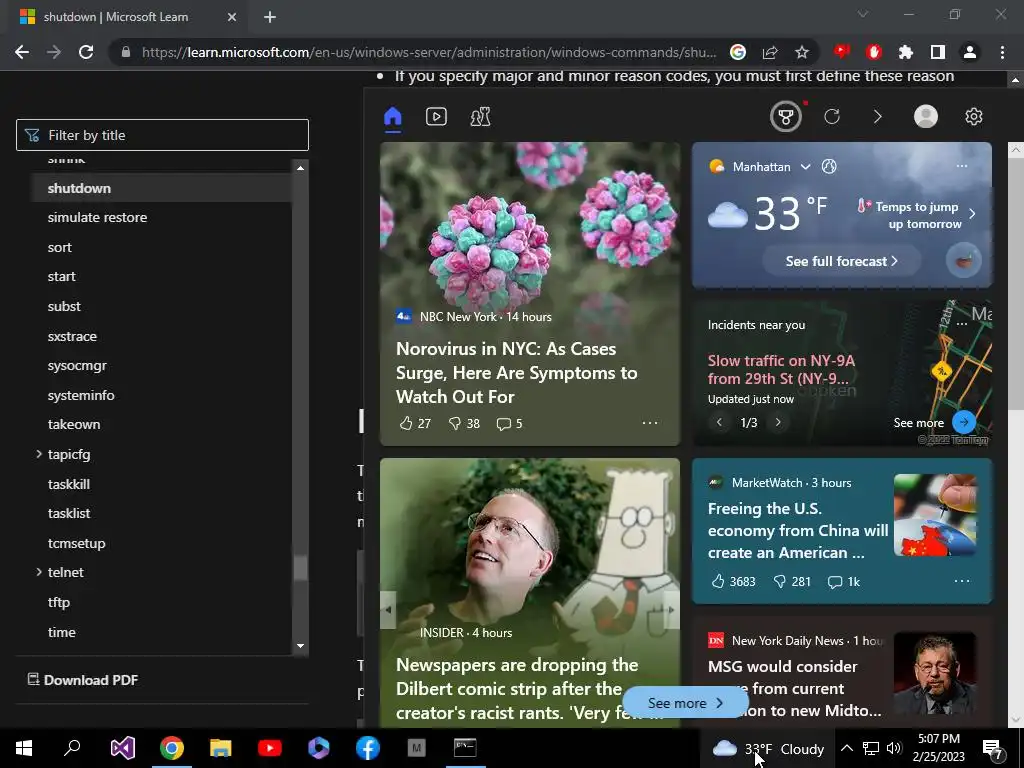
Task: Open Temps to jump up tomorrow alert
Action: point(917,215)
